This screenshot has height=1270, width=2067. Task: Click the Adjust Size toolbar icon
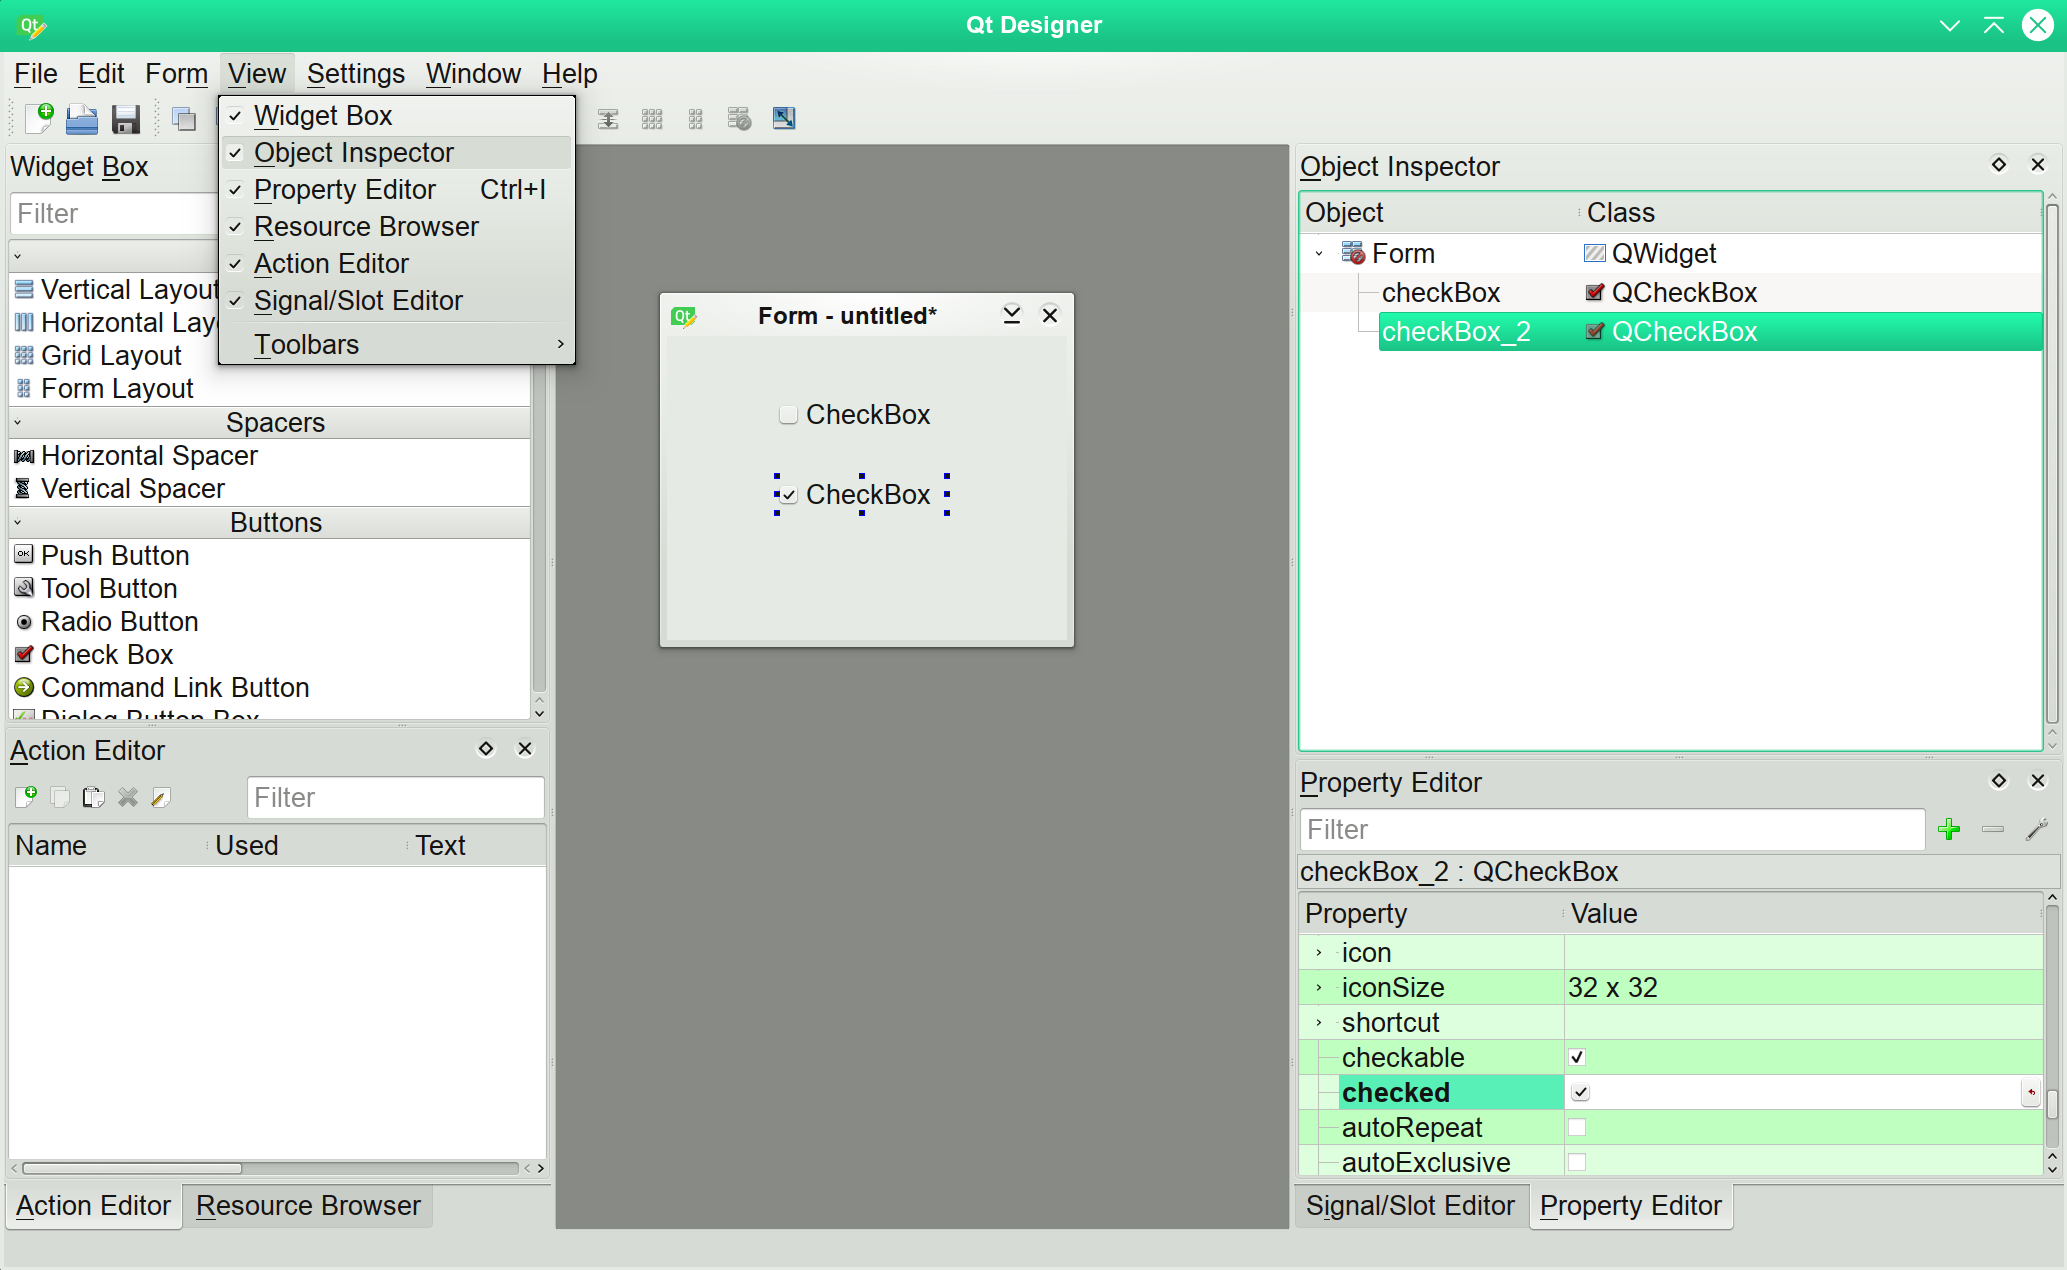click(x=784, y=119)
